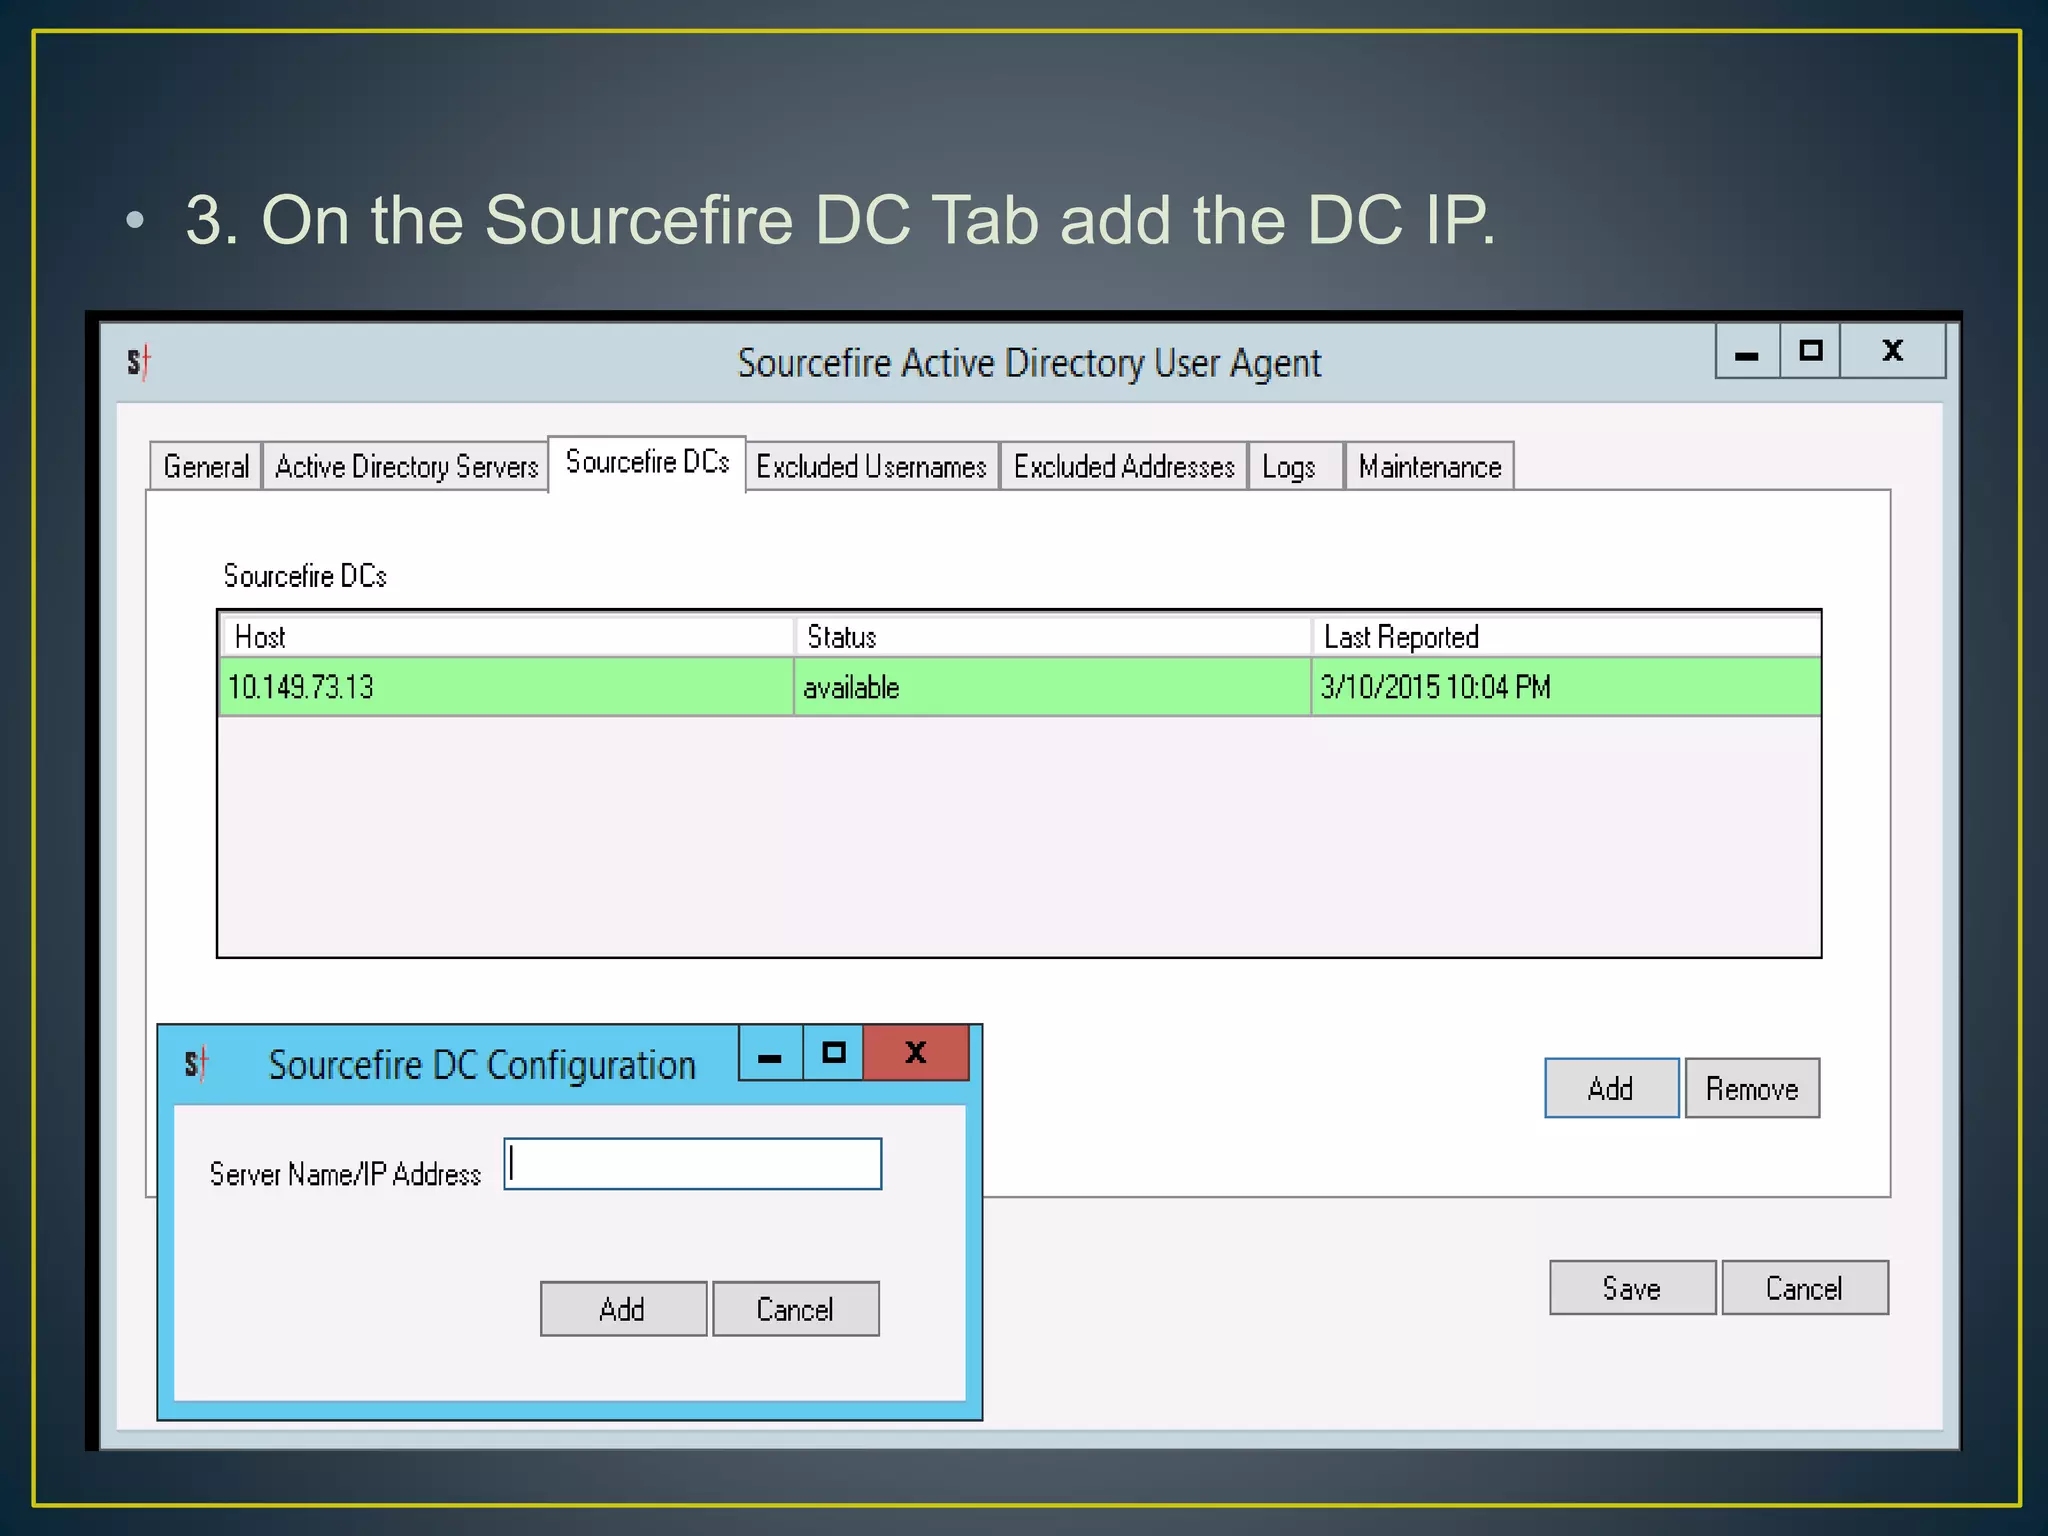Select host row 10.149.73.13
2048x1536 pixels.
(x=1019, y=687)
